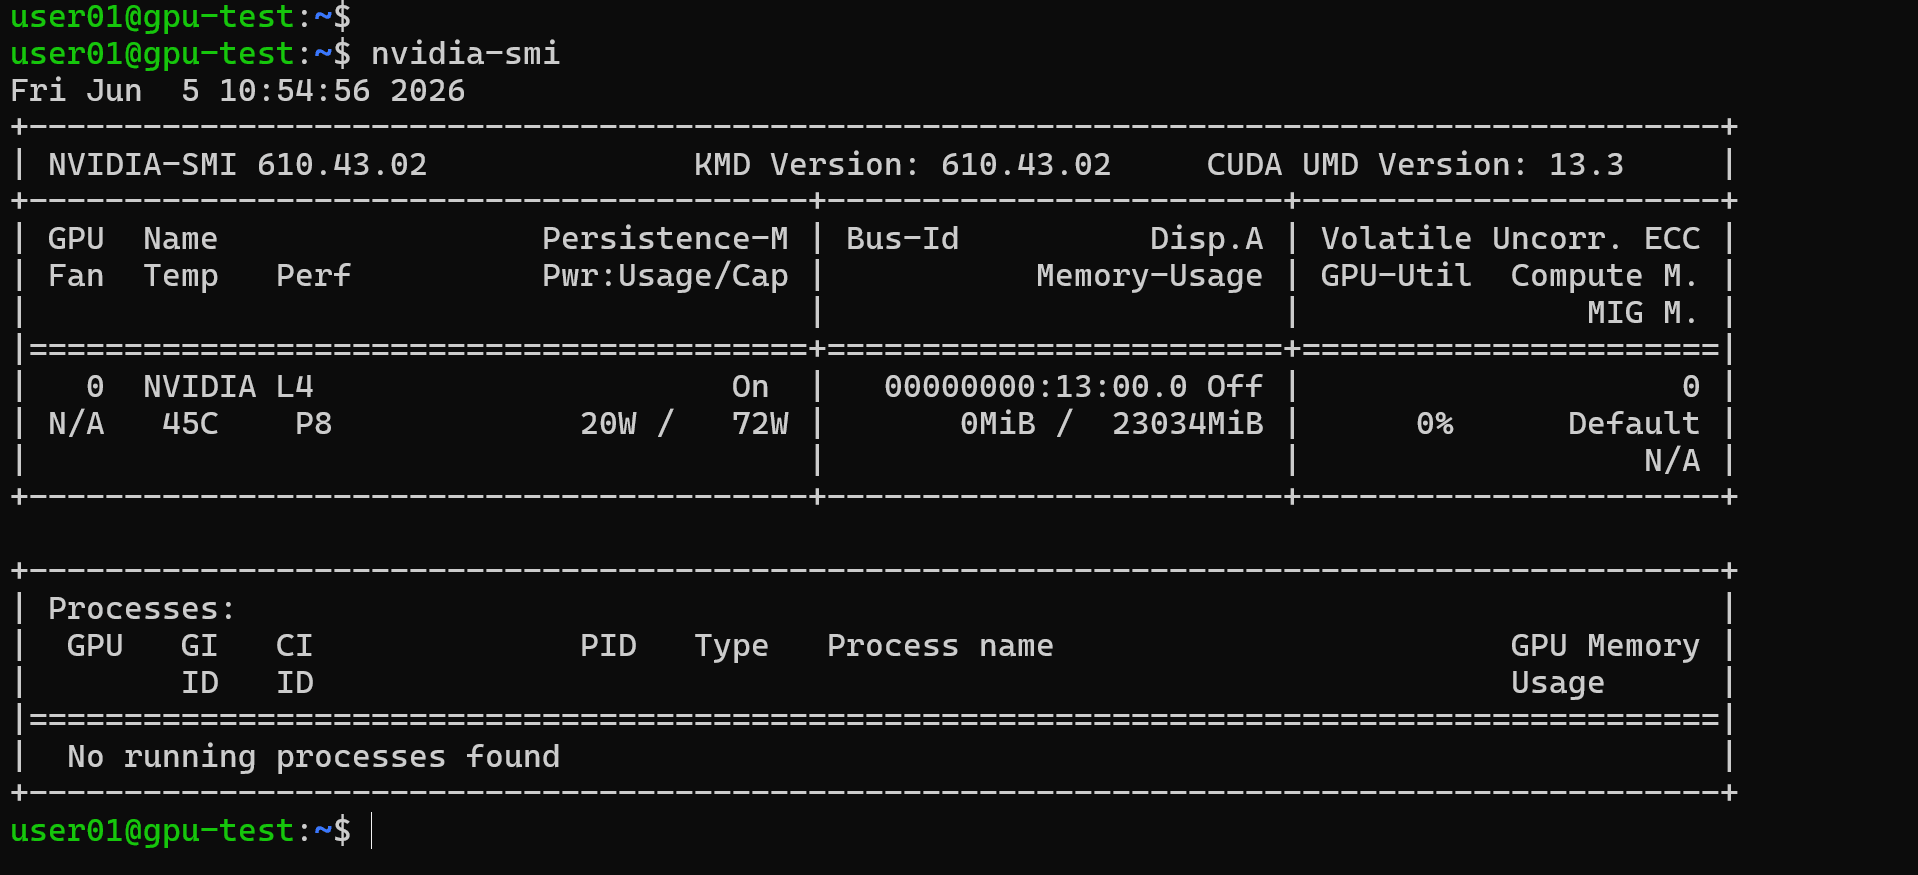The height and width of the screenshot is (875, 1918).
Task: Click the NVIDIA-SMI 610.43.02 version text
Action: pyautogui.click(x=238, y=165)
